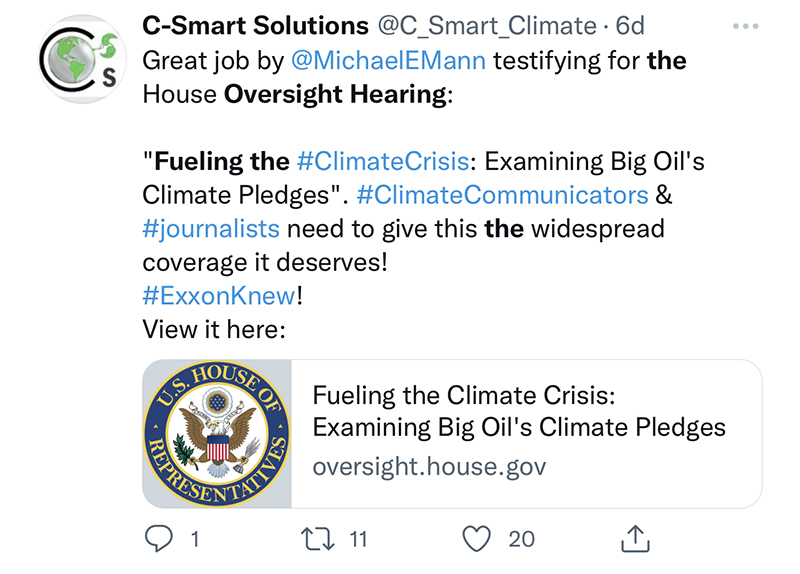Visit the oversight.house.gov domain in the card
This screenshot has height=574, width=800.
pos(429,467)
